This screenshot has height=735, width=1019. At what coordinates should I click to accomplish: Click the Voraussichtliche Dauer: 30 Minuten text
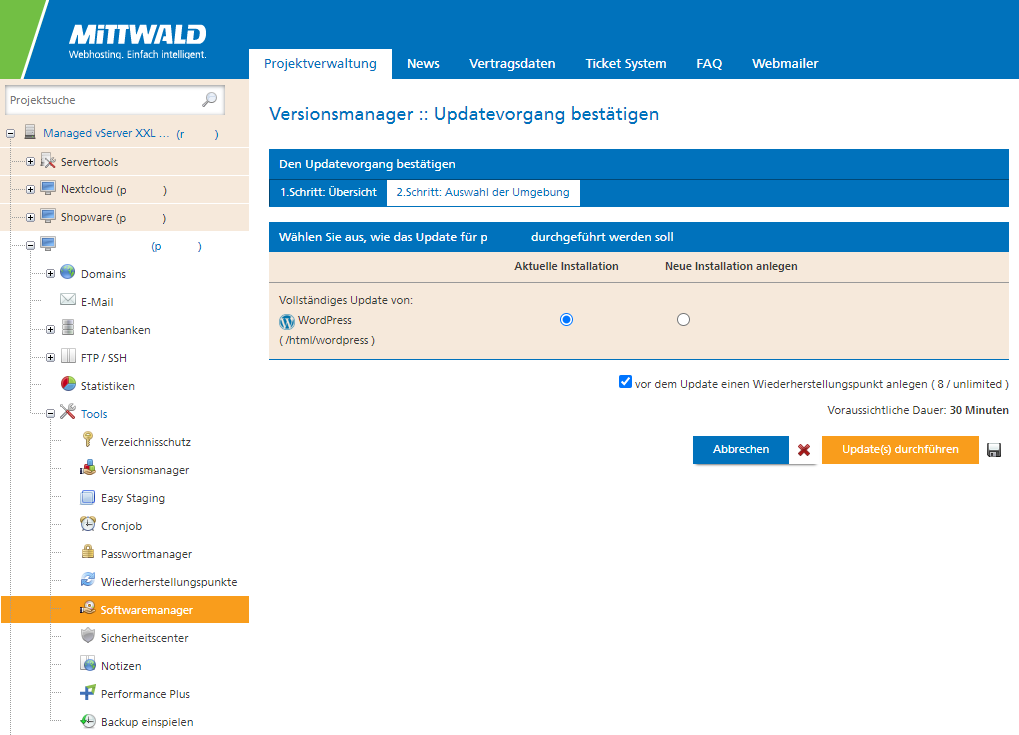918,410
